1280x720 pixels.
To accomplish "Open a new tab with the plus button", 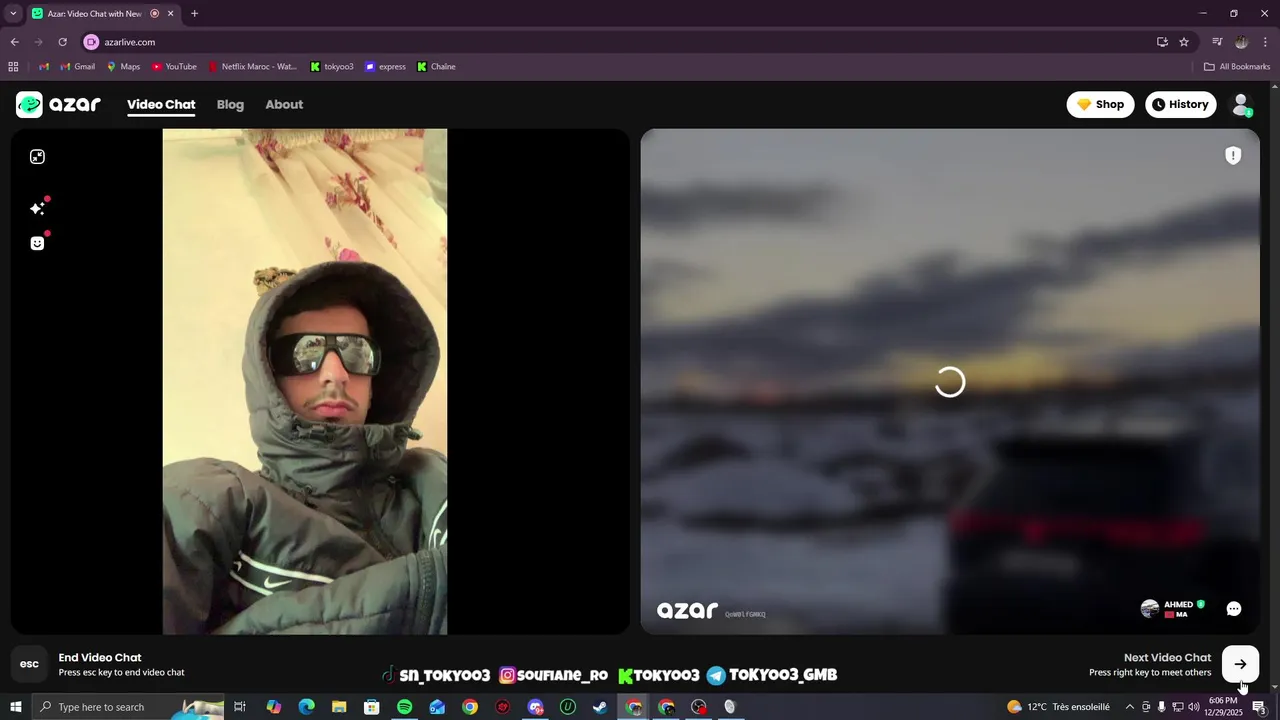I will pyautogui.click(x=194, y=14).
